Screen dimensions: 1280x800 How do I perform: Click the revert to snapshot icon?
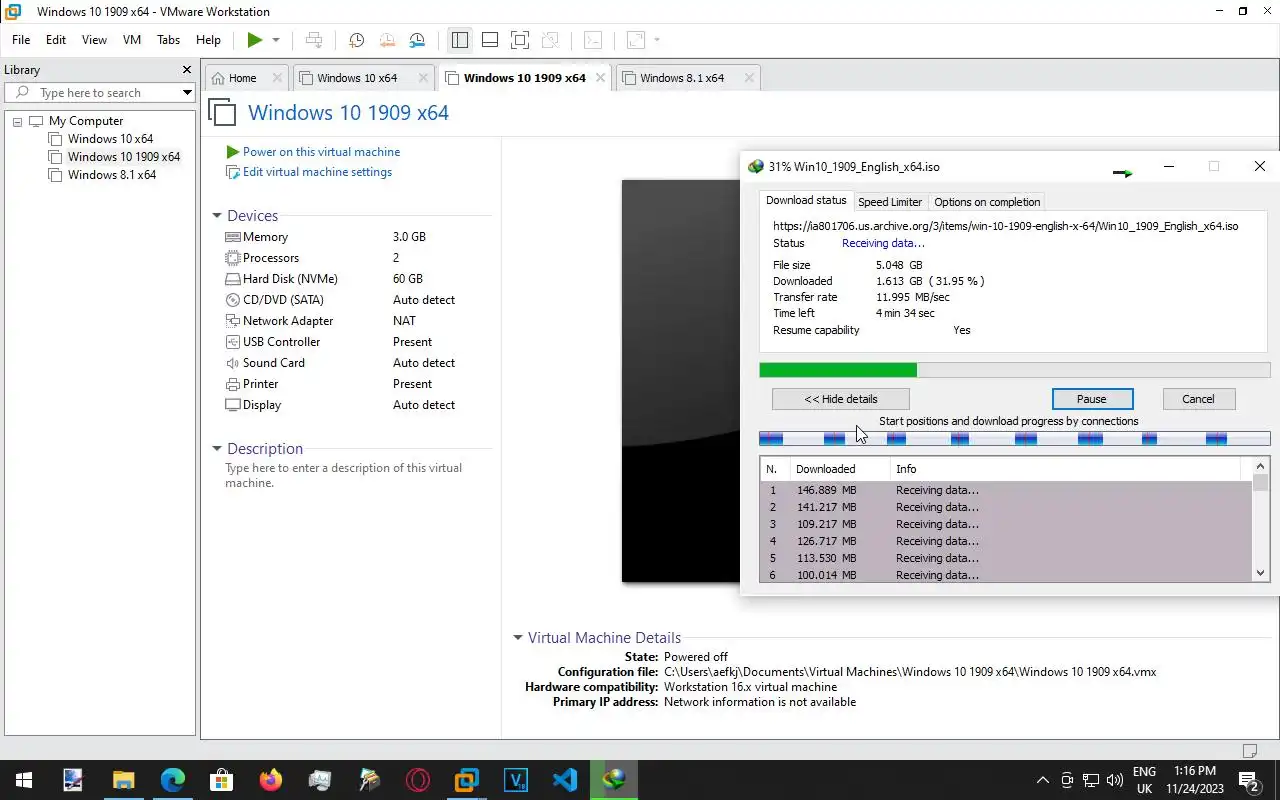click(x=387, y=40)
